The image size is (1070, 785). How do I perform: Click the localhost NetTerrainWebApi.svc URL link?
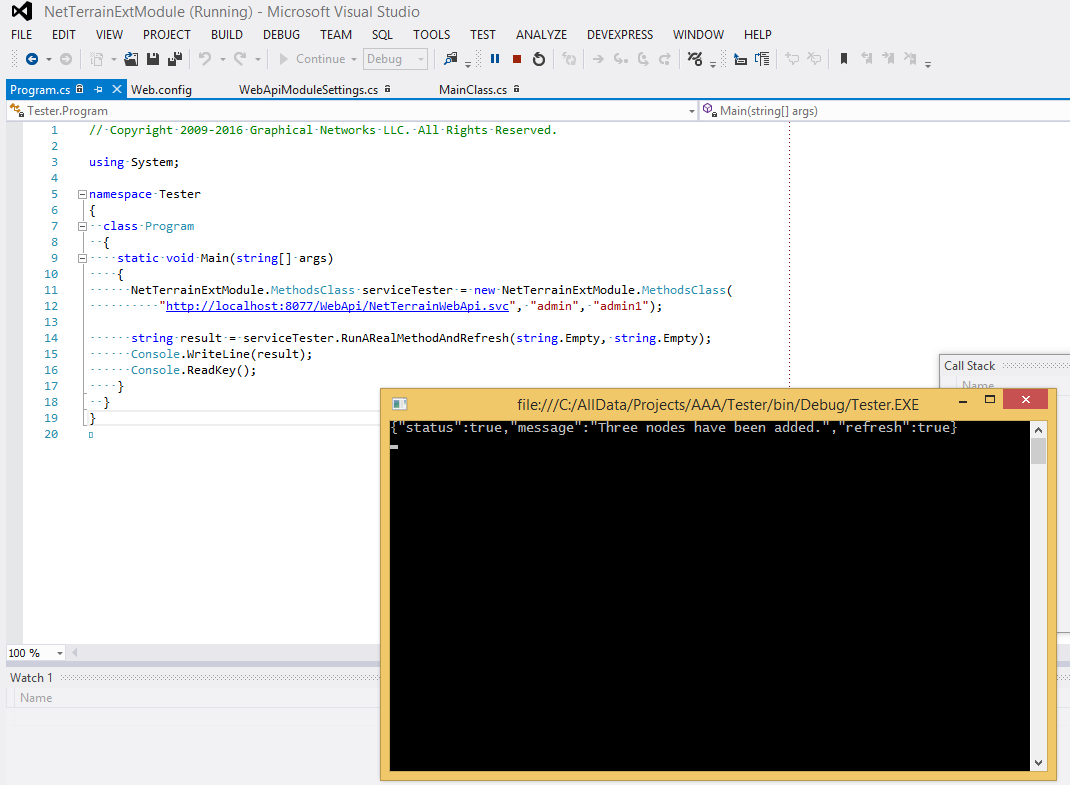339,306
